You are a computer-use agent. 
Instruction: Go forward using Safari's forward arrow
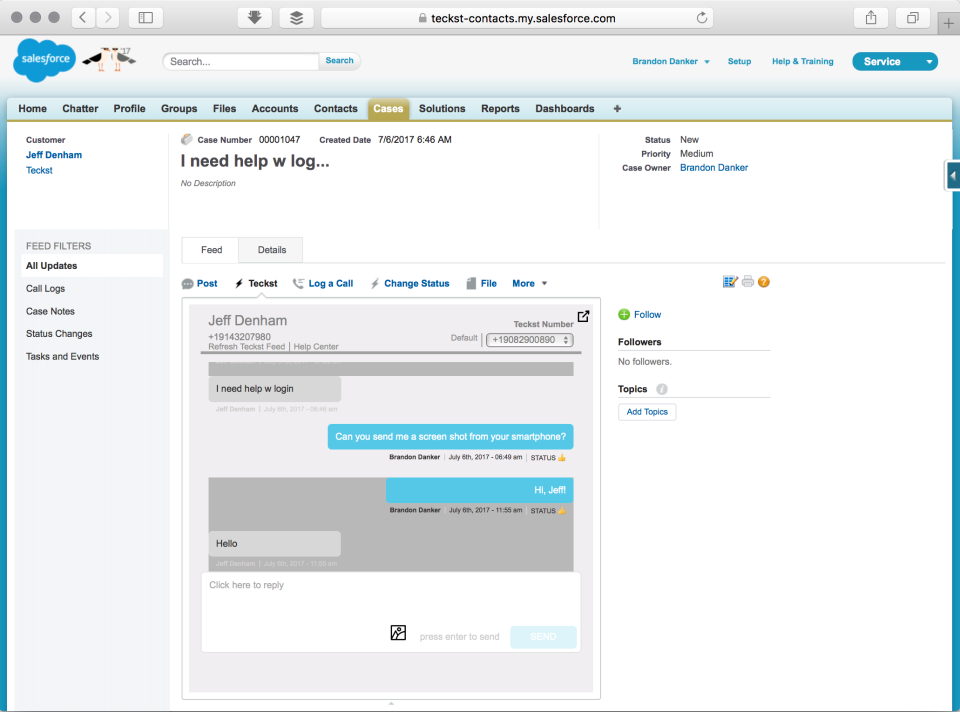pyautogui.click(x=108, y=18)
